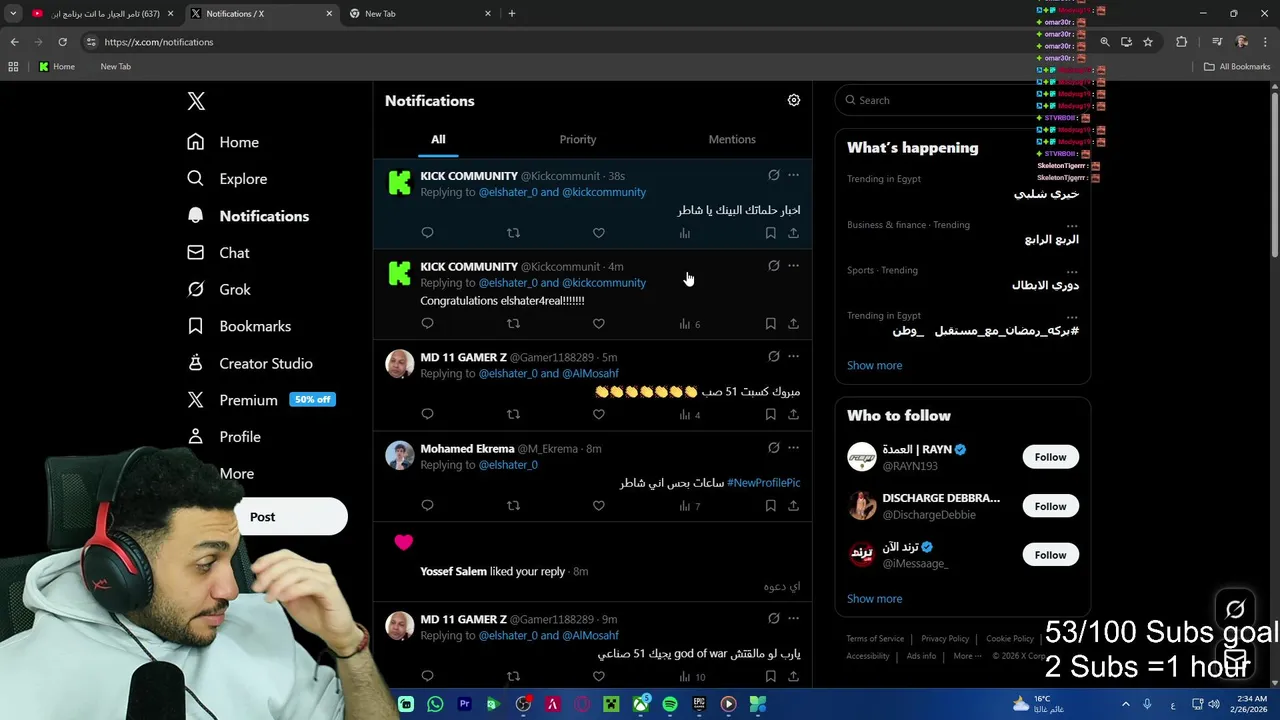Open more options on Mohamed Ekrema post

coord(793,448)
